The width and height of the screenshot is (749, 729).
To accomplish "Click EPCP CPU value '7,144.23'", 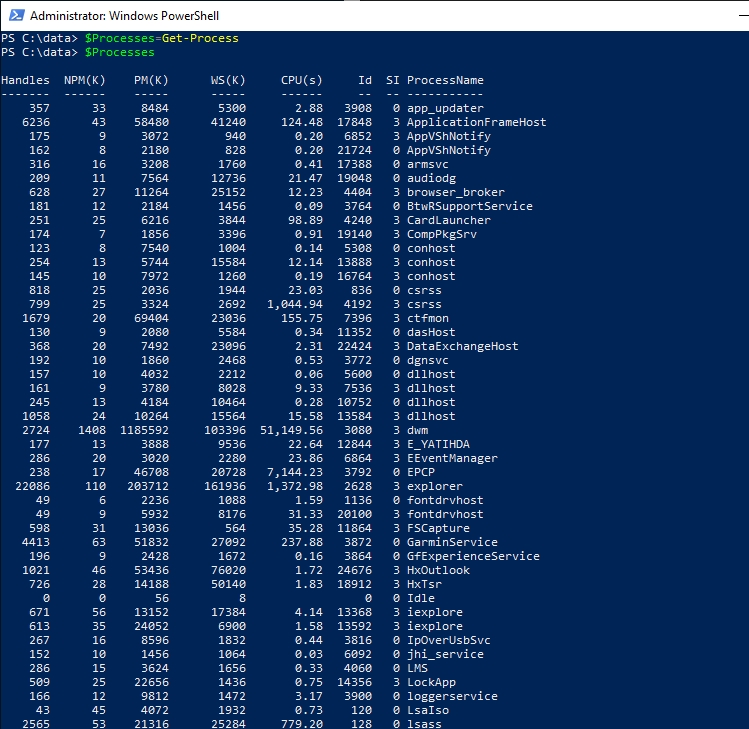I will (295, 472).
